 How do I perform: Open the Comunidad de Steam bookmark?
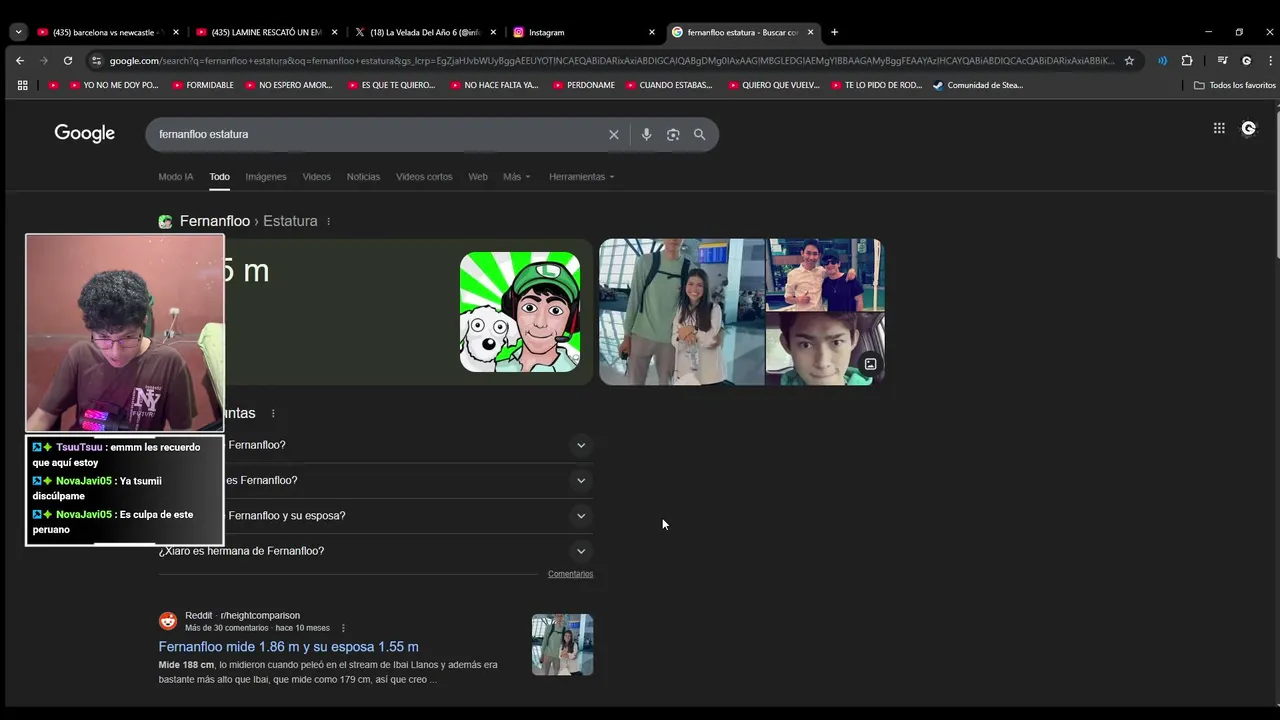[x=978, y=85]
